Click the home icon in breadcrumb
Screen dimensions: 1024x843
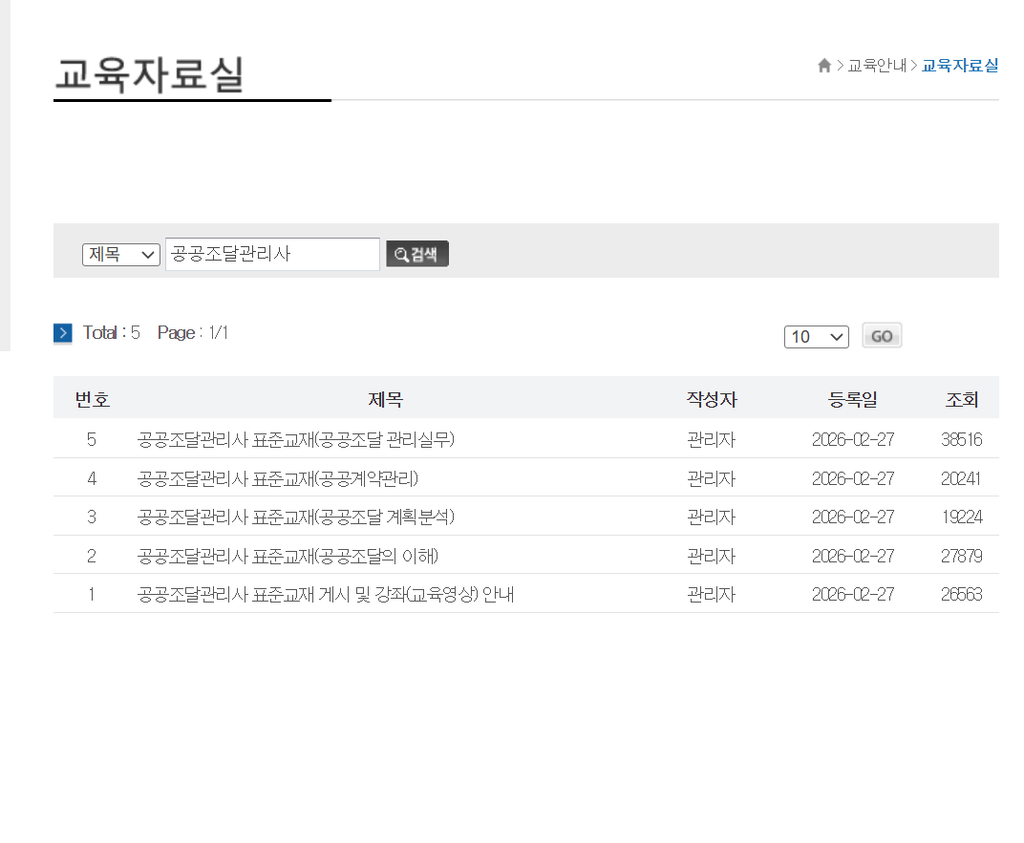tap(824, 65)
